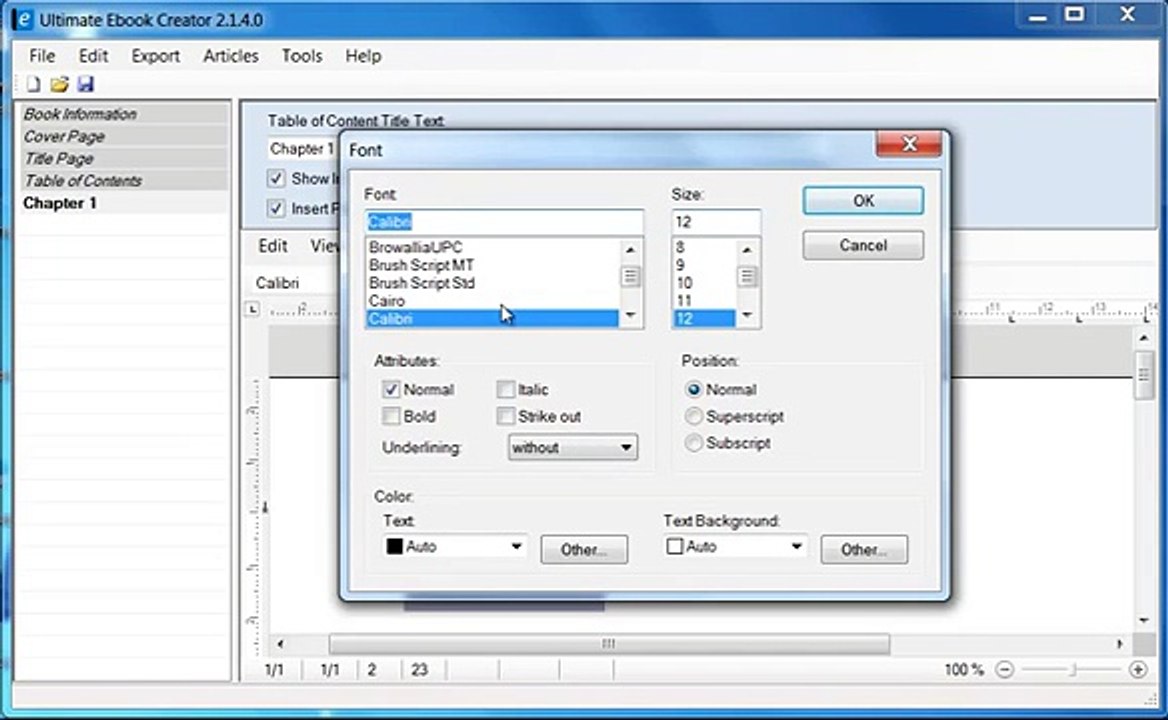Click the white Text Background swatch
The width and height of the screenshot is (1168, 720).
[x=675, y=547]
